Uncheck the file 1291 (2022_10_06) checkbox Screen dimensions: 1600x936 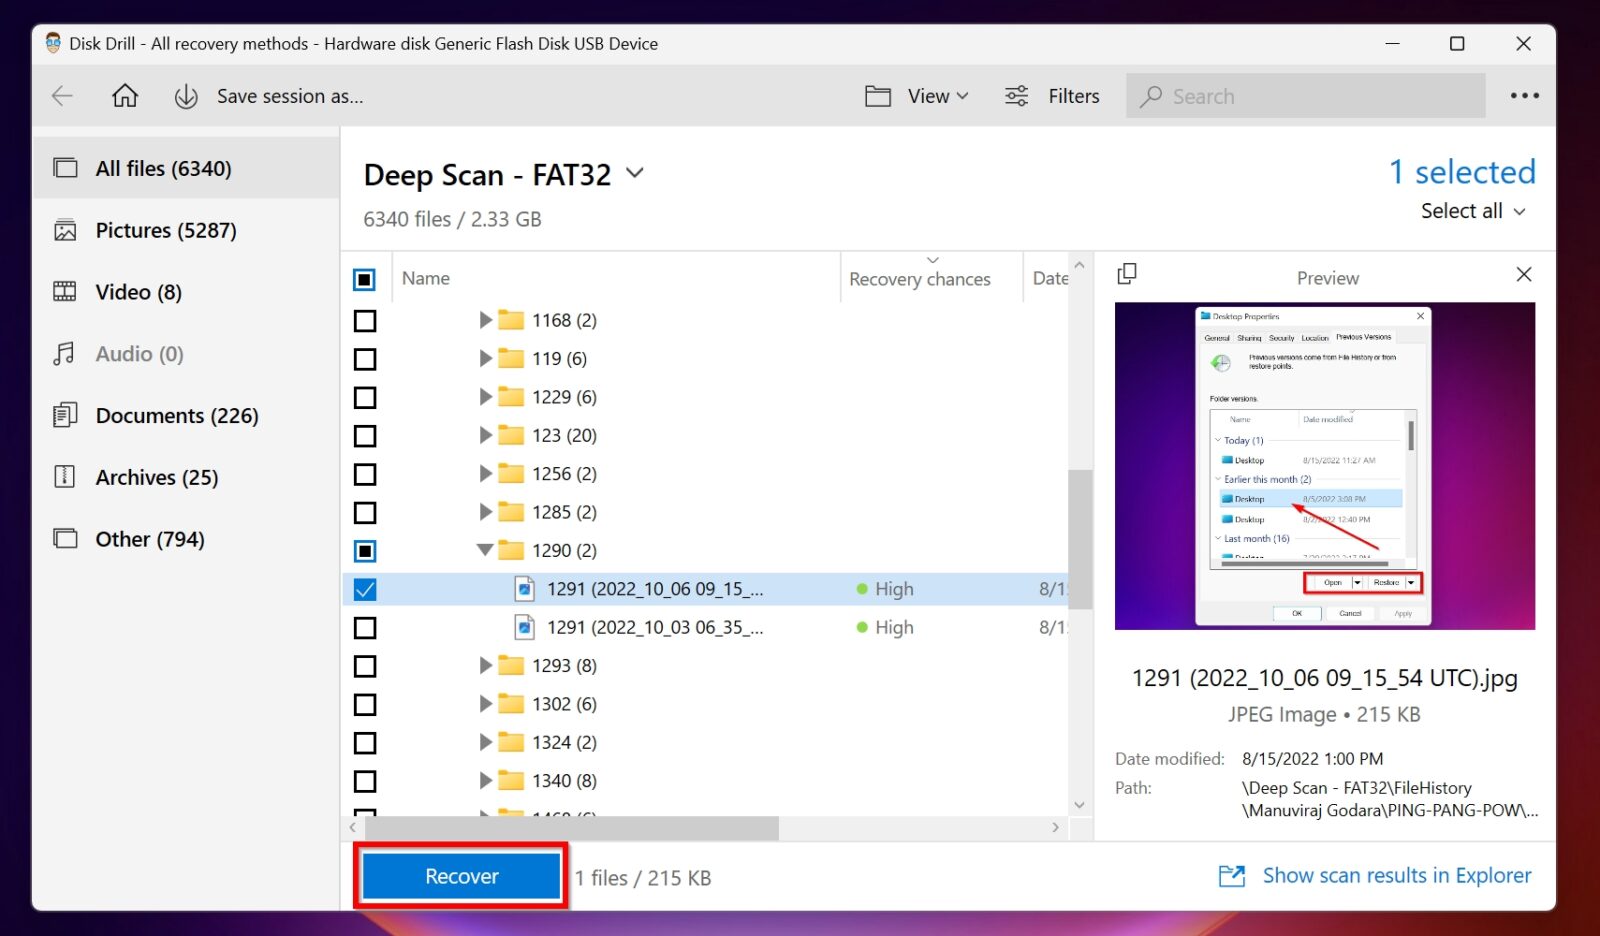(365, 589)
